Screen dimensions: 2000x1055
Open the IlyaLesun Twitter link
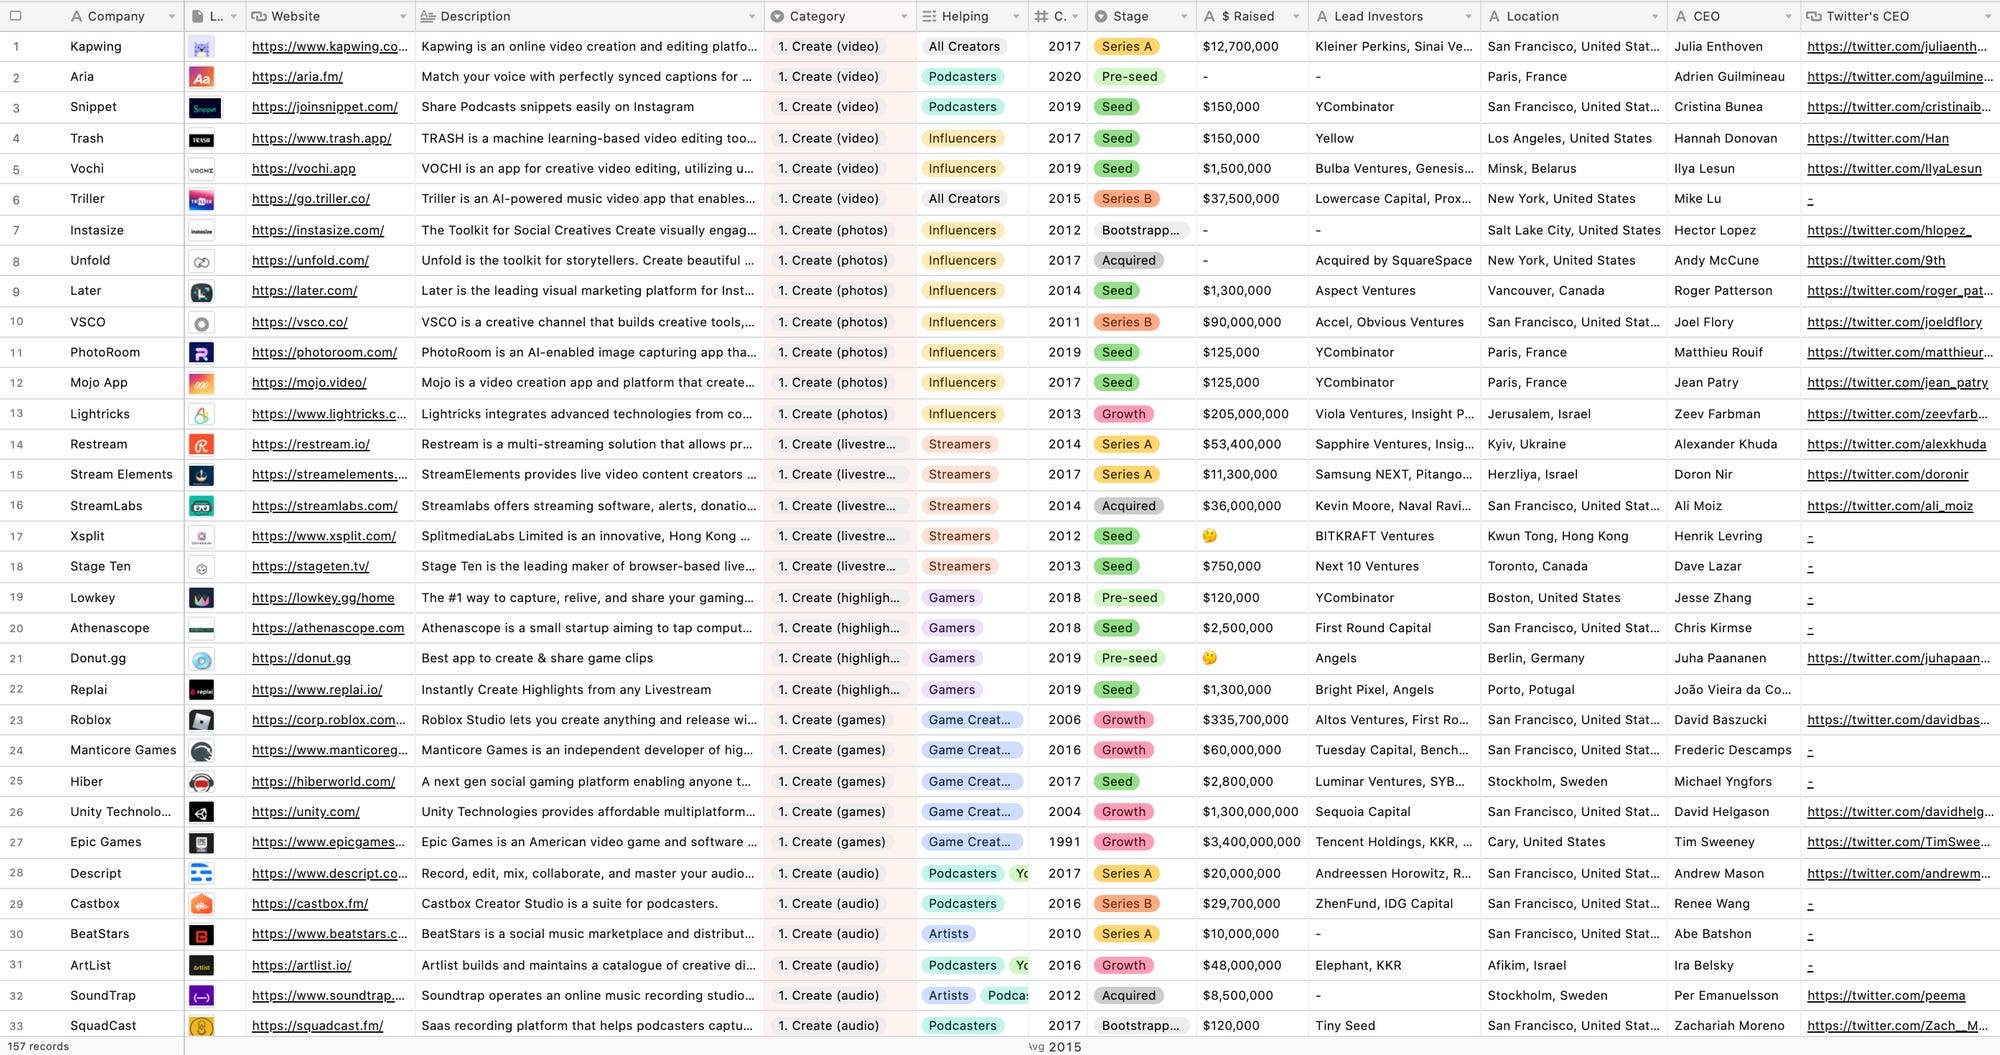coord(1894,169)
